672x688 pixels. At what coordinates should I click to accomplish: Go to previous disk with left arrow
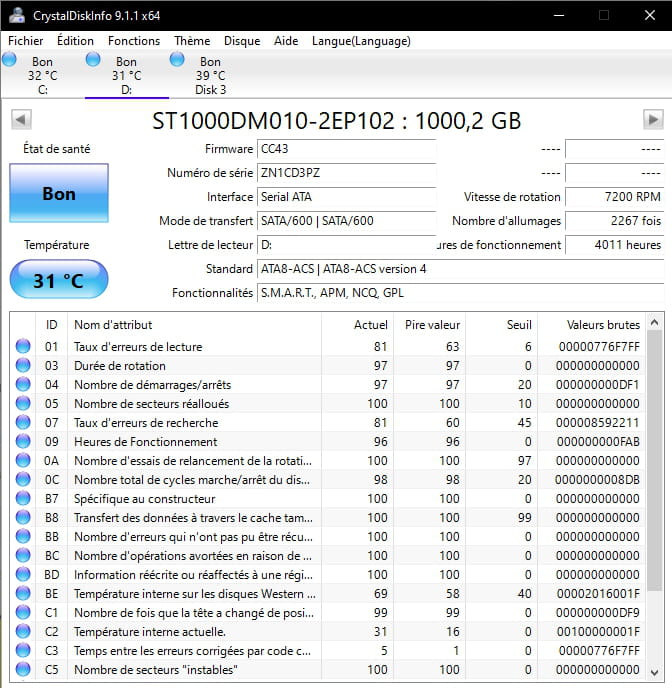click(21, 120)
